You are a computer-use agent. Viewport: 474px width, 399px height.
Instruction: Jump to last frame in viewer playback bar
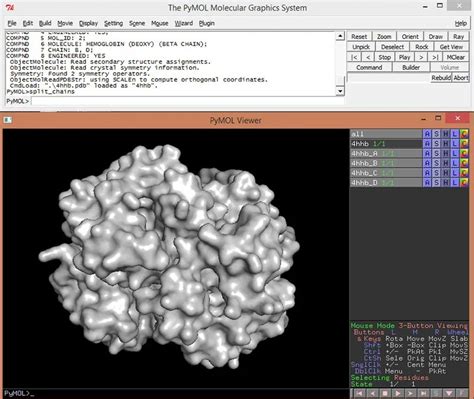point(424,394)
